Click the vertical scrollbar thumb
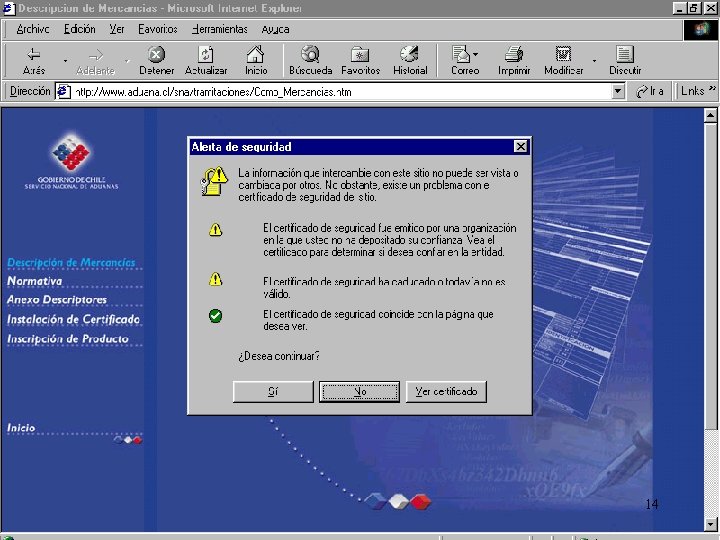720x540 pixels. [710, 276]
